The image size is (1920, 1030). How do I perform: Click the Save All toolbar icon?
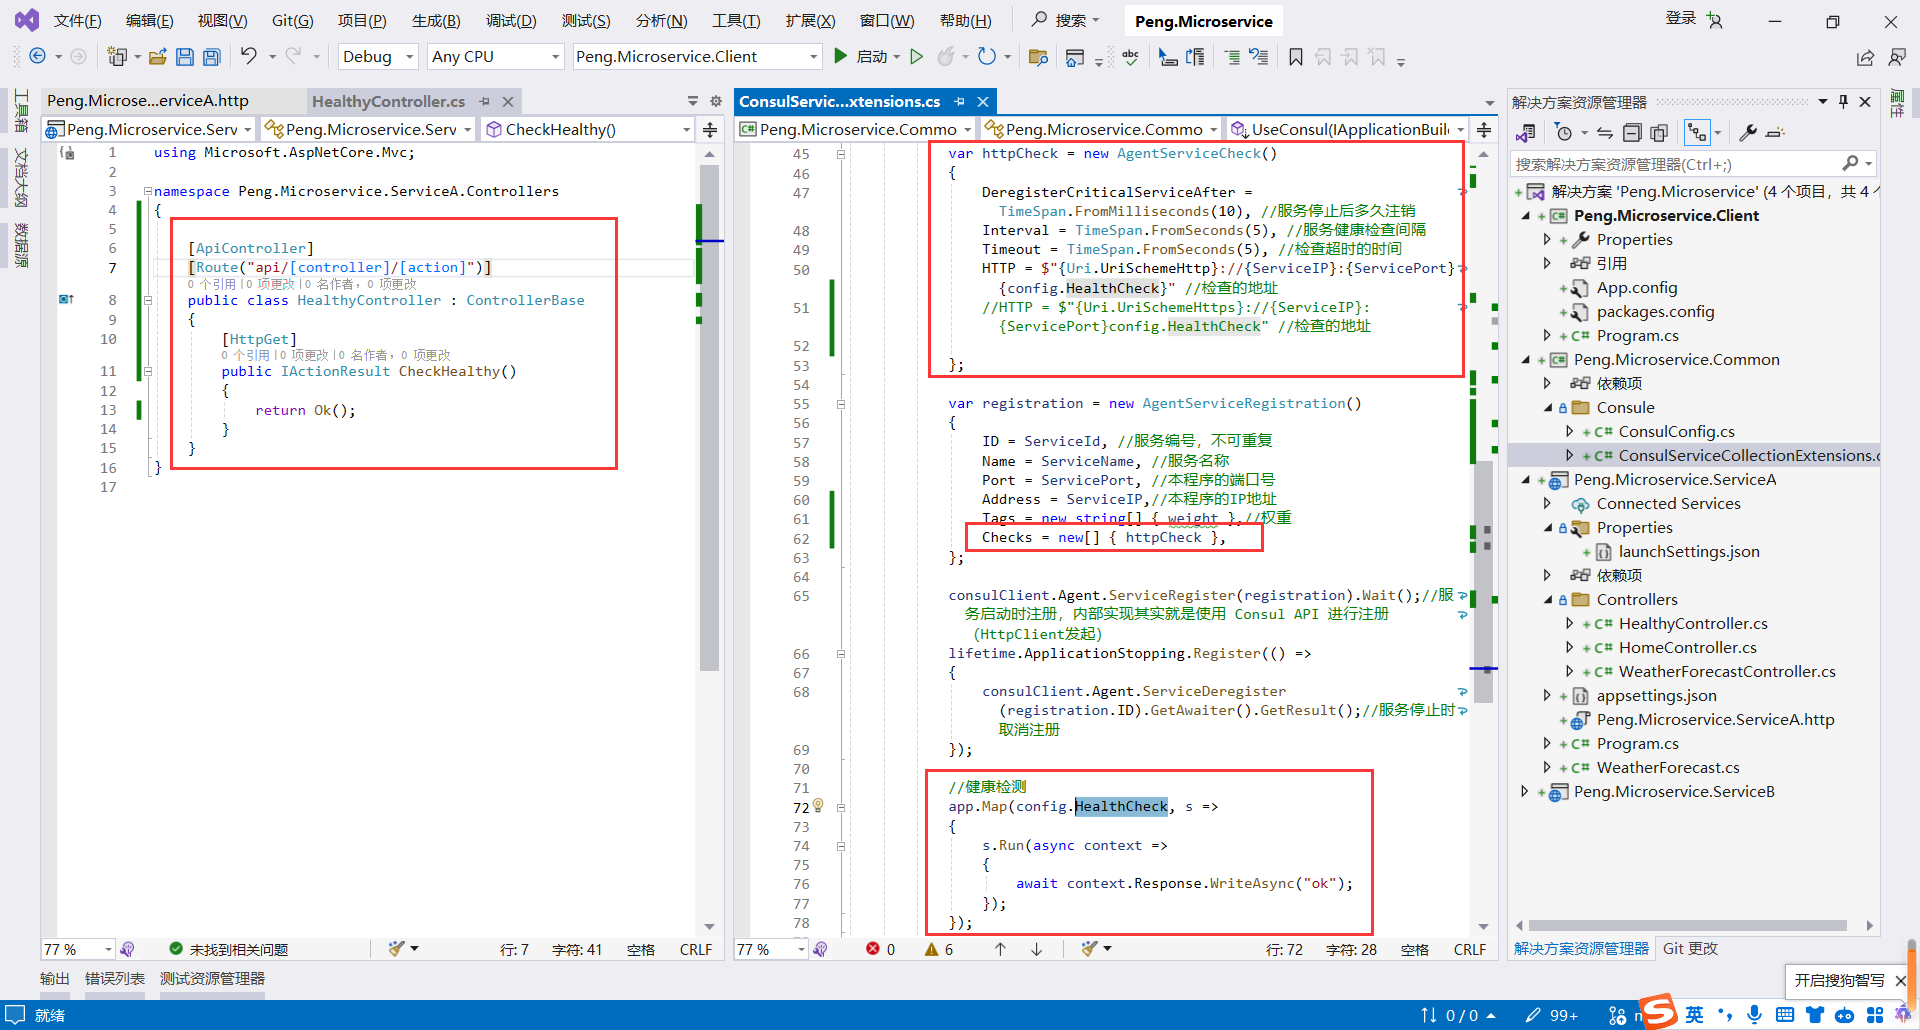click(x=211, y=57)
